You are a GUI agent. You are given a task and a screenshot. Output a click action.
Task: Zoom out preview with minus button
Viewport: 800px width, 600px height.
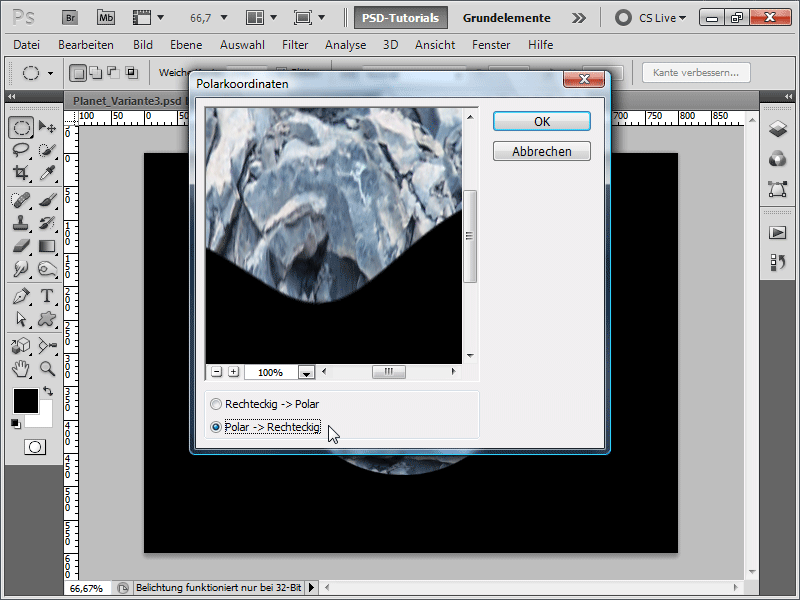coord(216,372)
